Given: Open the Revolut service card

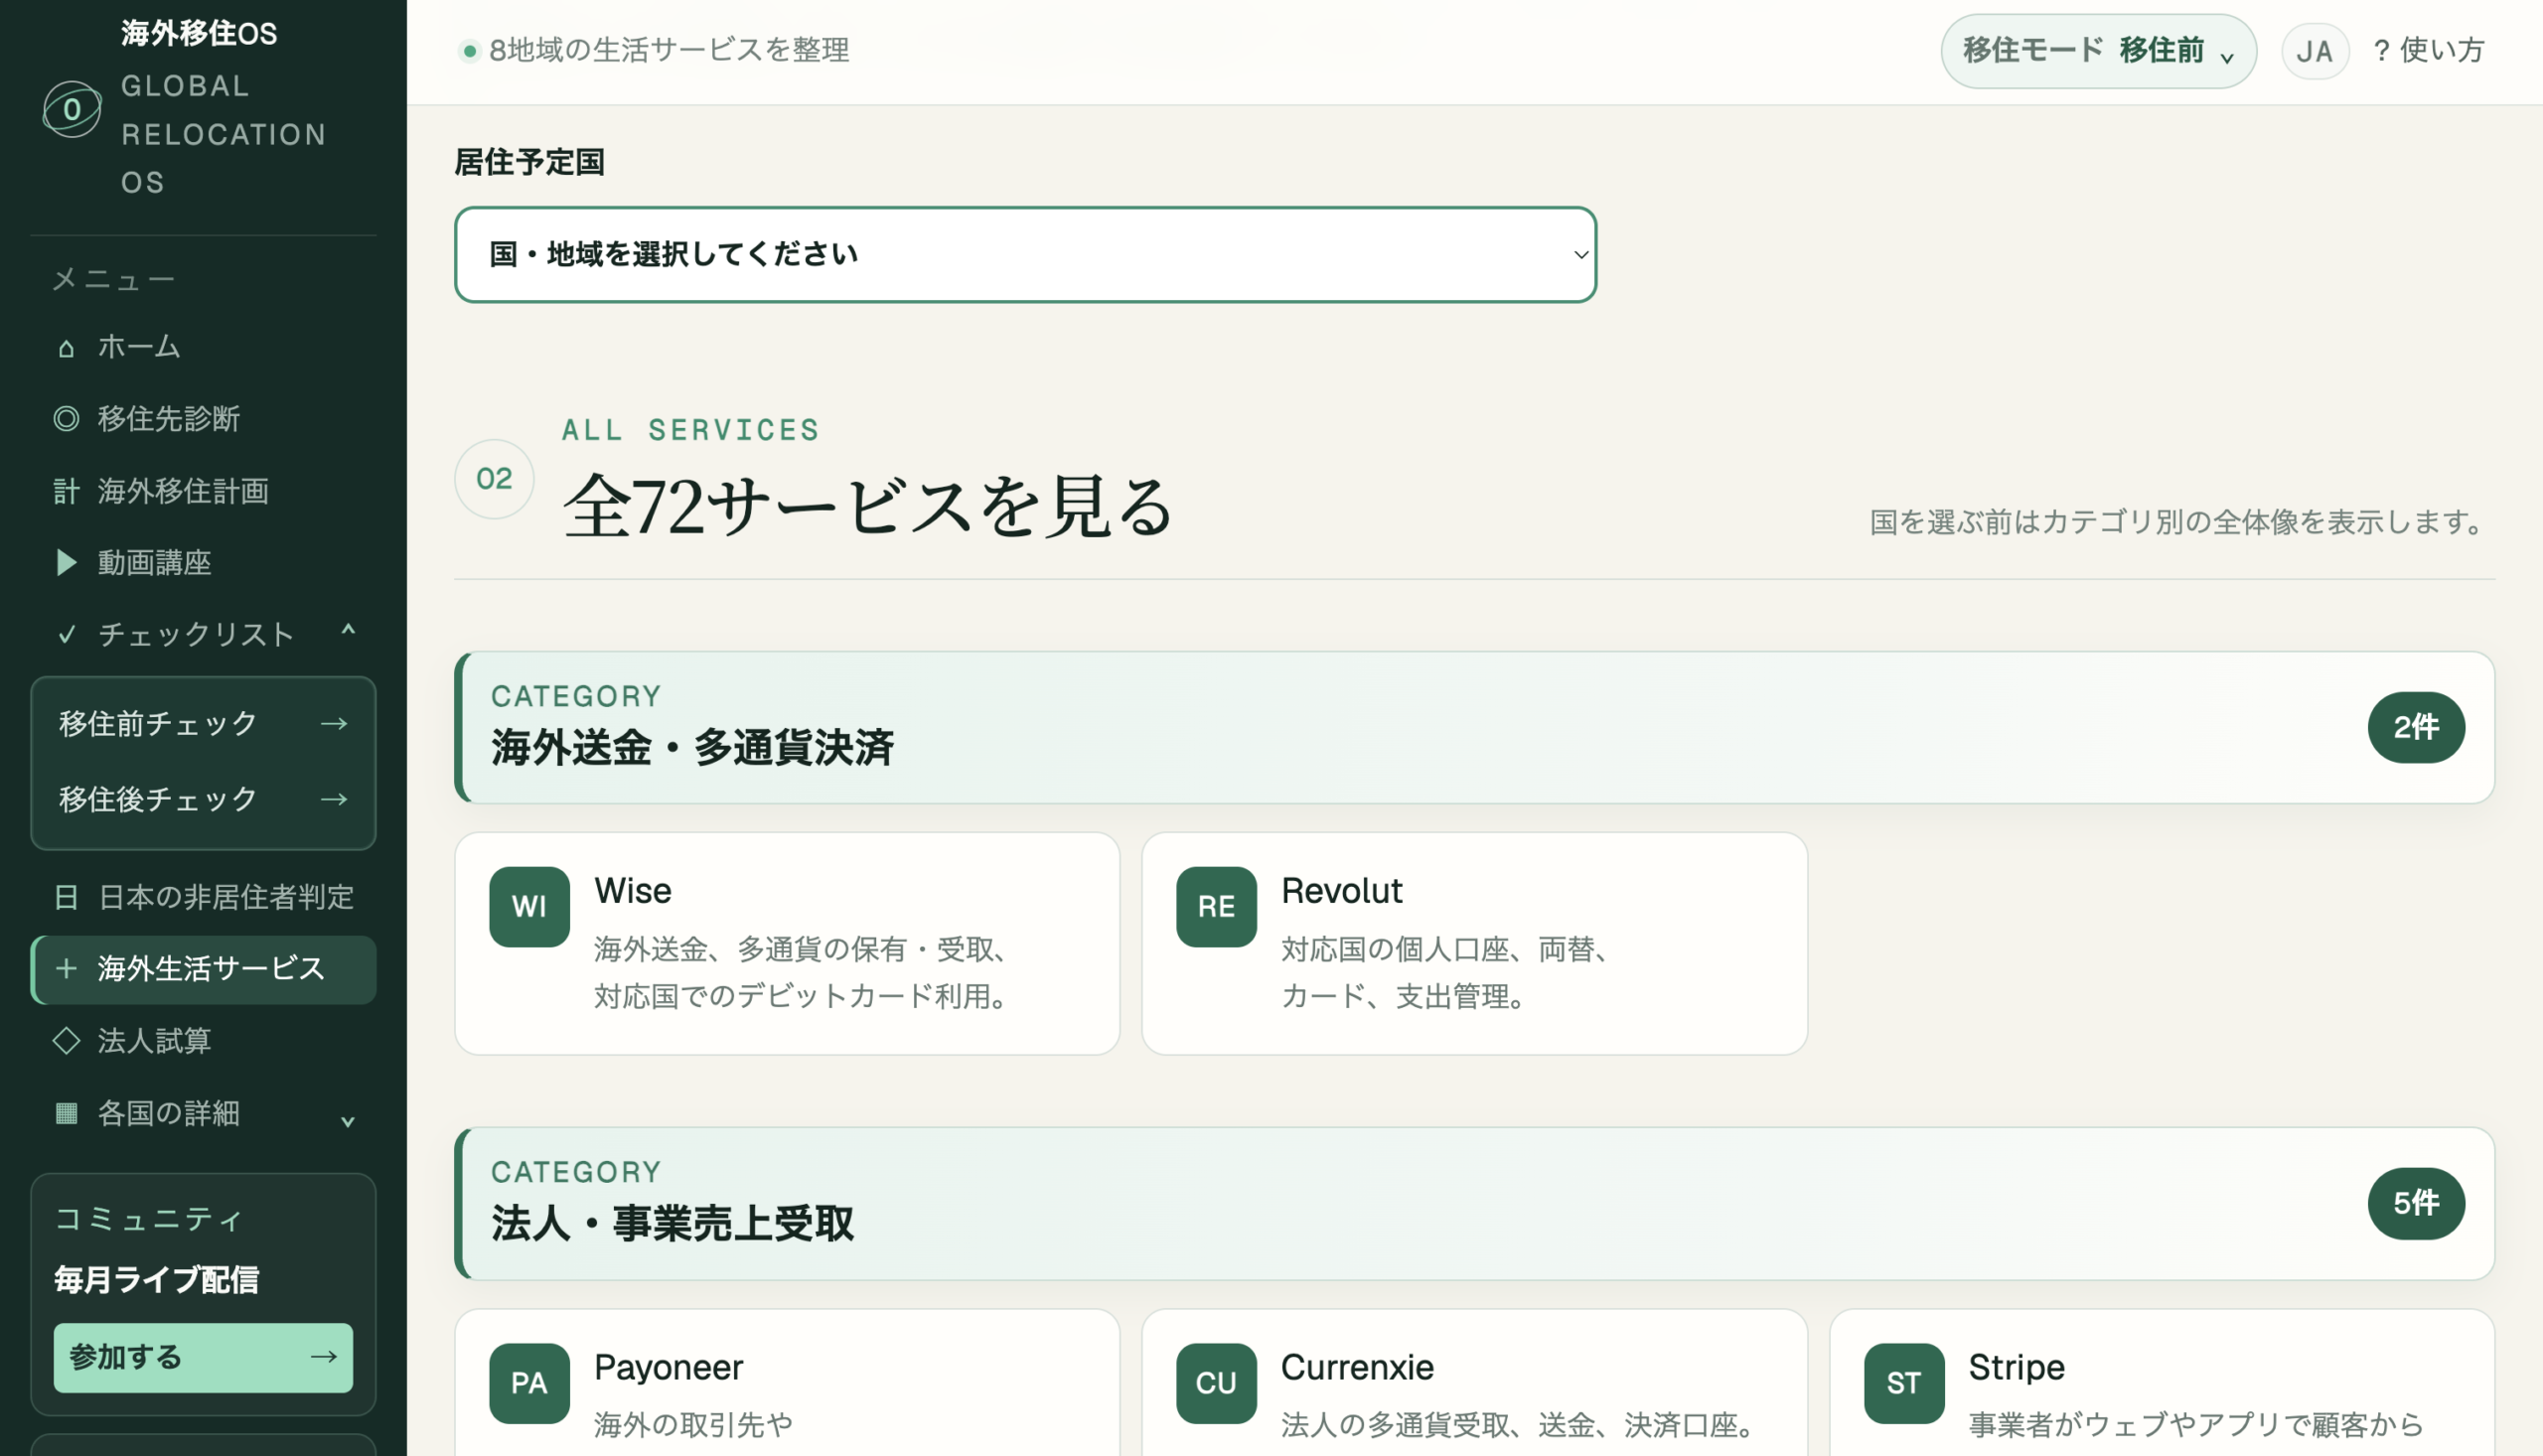Looking at the screenshot, I should pyautogui.click(x=1474, y=943).
